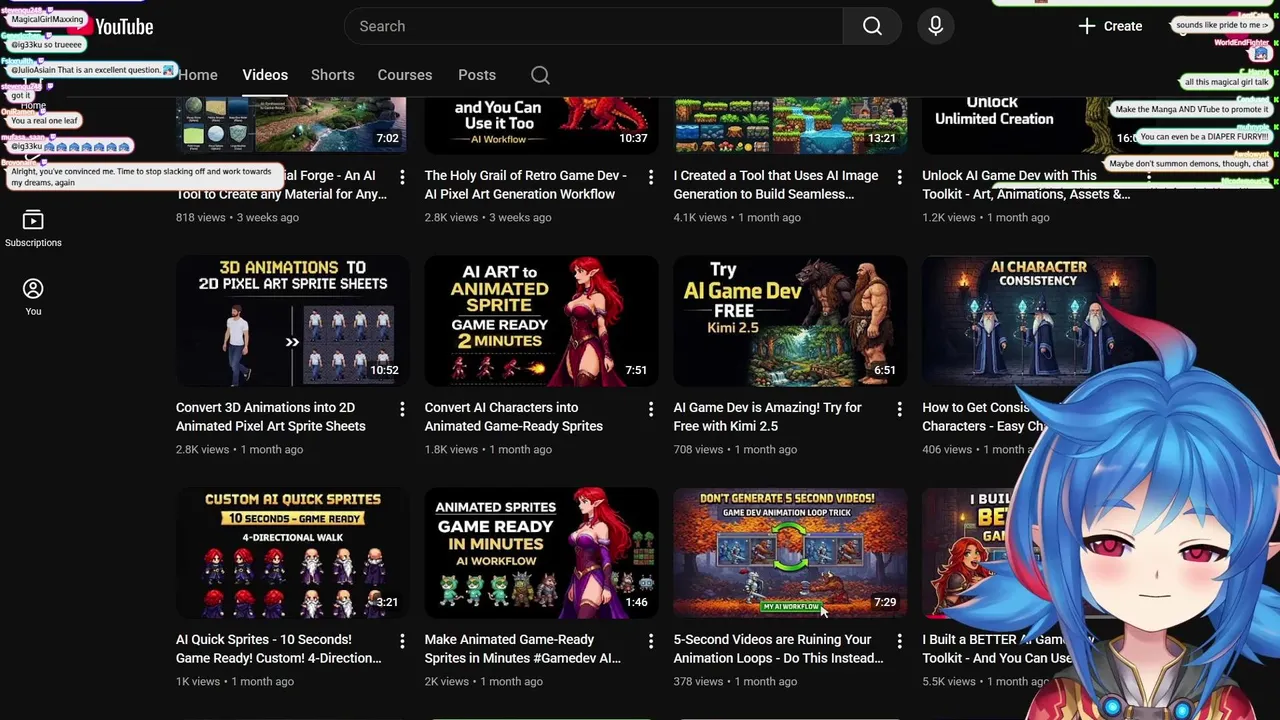1280x720 pixels.
Task: Click '2.8K views • 1 month ago' text
Action: point(239,449)
